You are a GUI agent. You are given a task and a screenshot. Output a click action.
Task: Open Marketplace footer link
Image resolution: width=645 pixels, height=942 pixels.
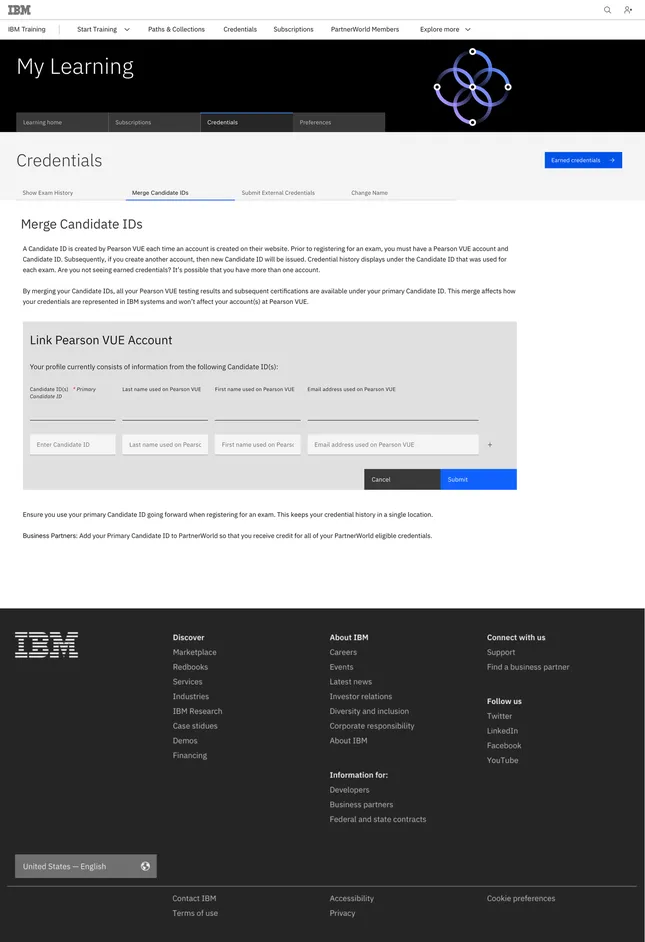point(195,652)
